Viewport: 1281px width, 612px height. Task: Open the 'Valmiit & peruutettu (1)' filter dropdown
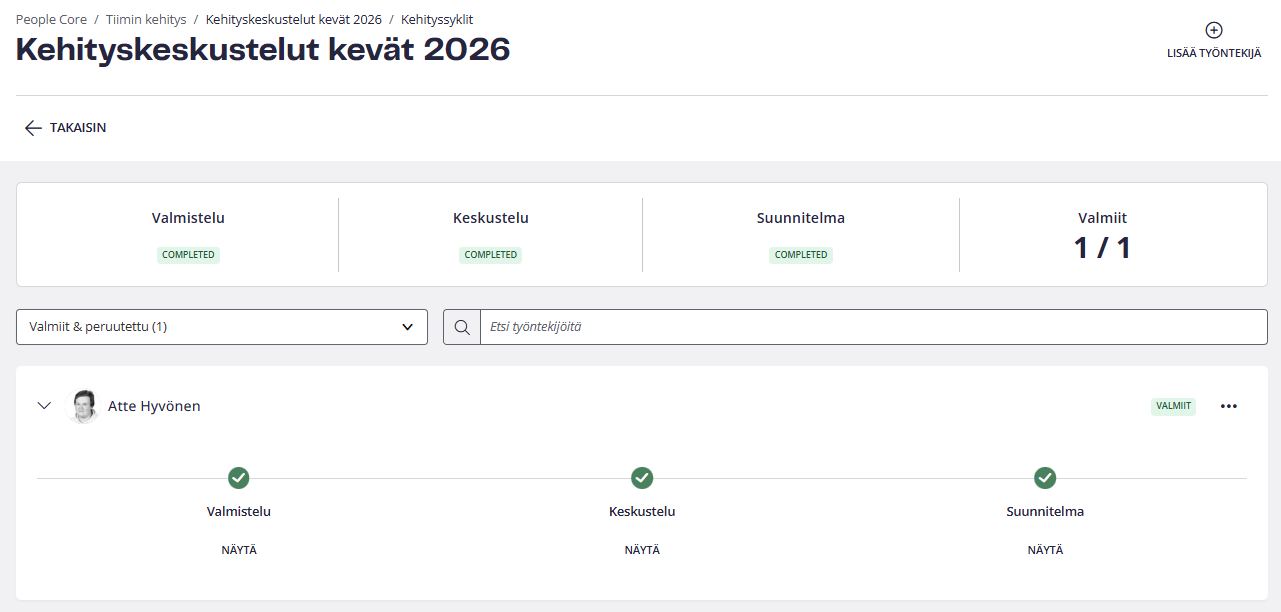click(x=222, y=327)
